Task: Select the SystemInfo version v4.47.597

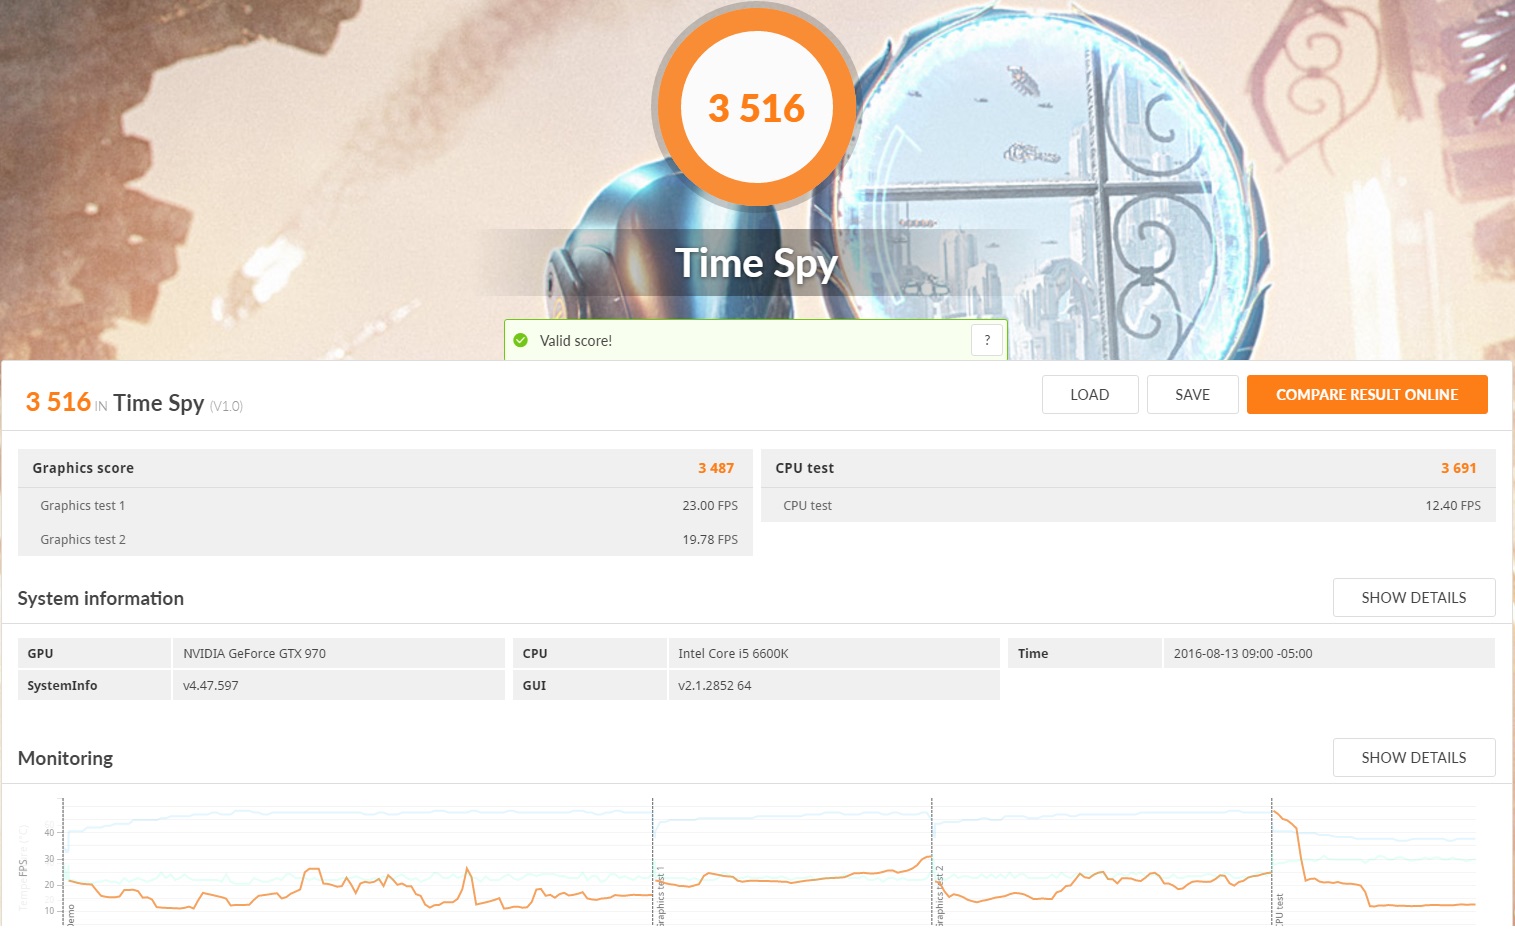Action: tap(210, 685)
